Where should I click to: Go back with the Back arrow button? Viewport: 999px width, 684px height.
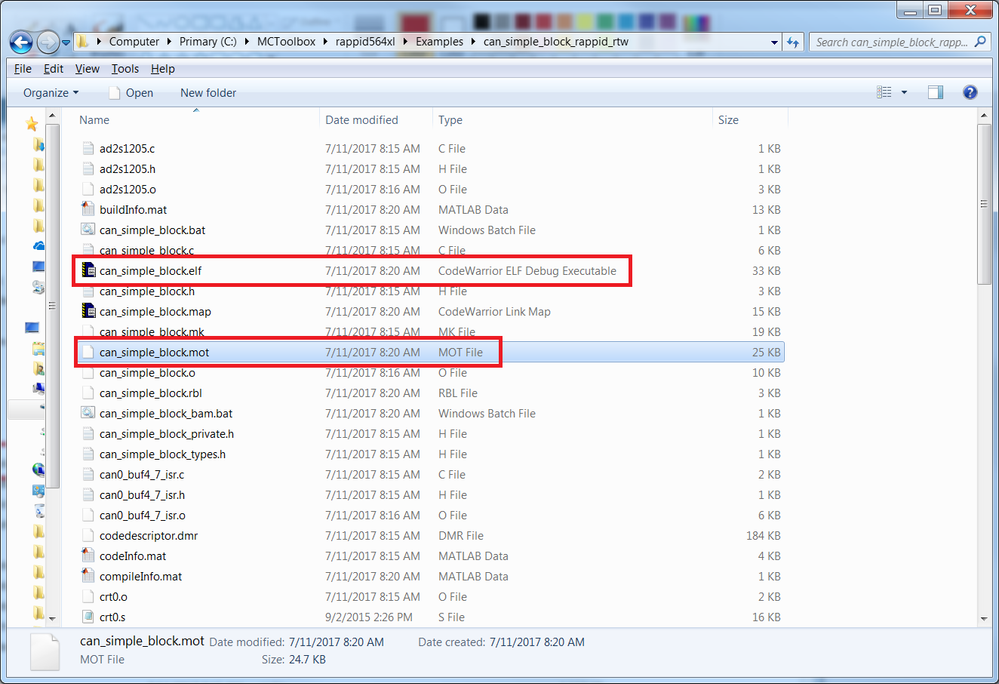point(21,43)
